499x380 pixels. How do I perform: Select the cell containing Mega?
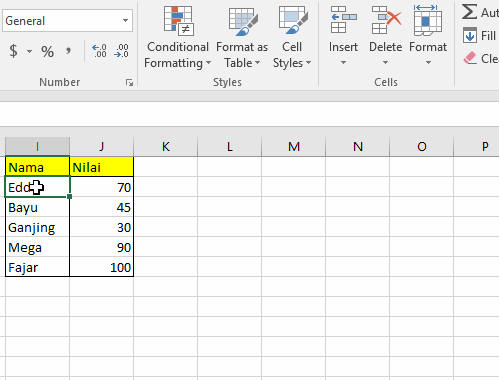click(37, 247)
